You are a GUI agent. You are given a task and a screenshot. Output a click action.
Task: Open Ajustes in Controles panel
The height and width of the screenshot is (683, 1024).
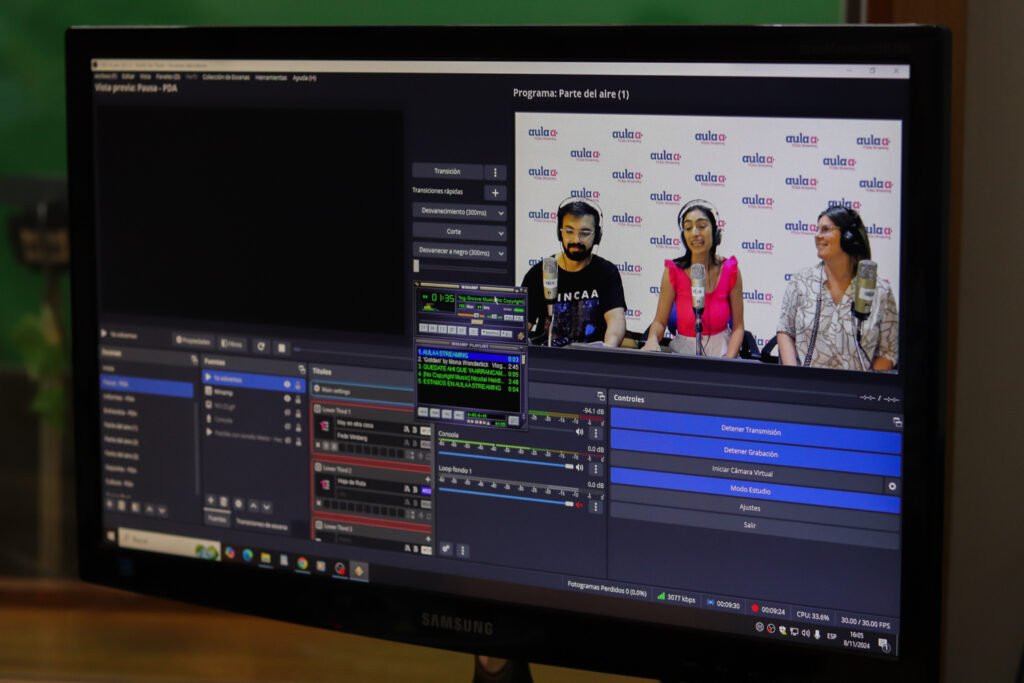[751, 507]
